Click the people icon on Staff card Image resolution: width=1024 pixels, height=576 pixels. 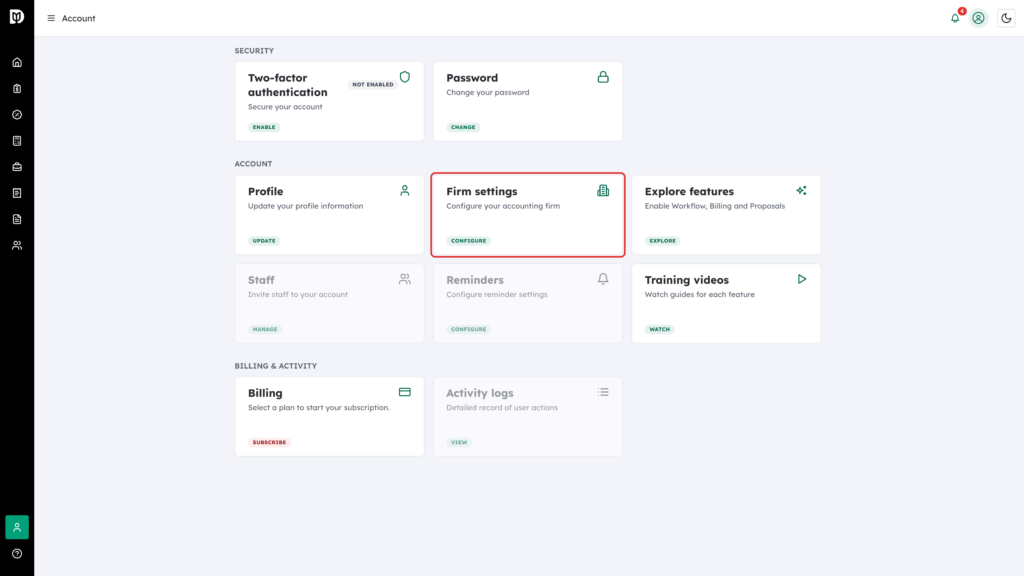point(405,279)
